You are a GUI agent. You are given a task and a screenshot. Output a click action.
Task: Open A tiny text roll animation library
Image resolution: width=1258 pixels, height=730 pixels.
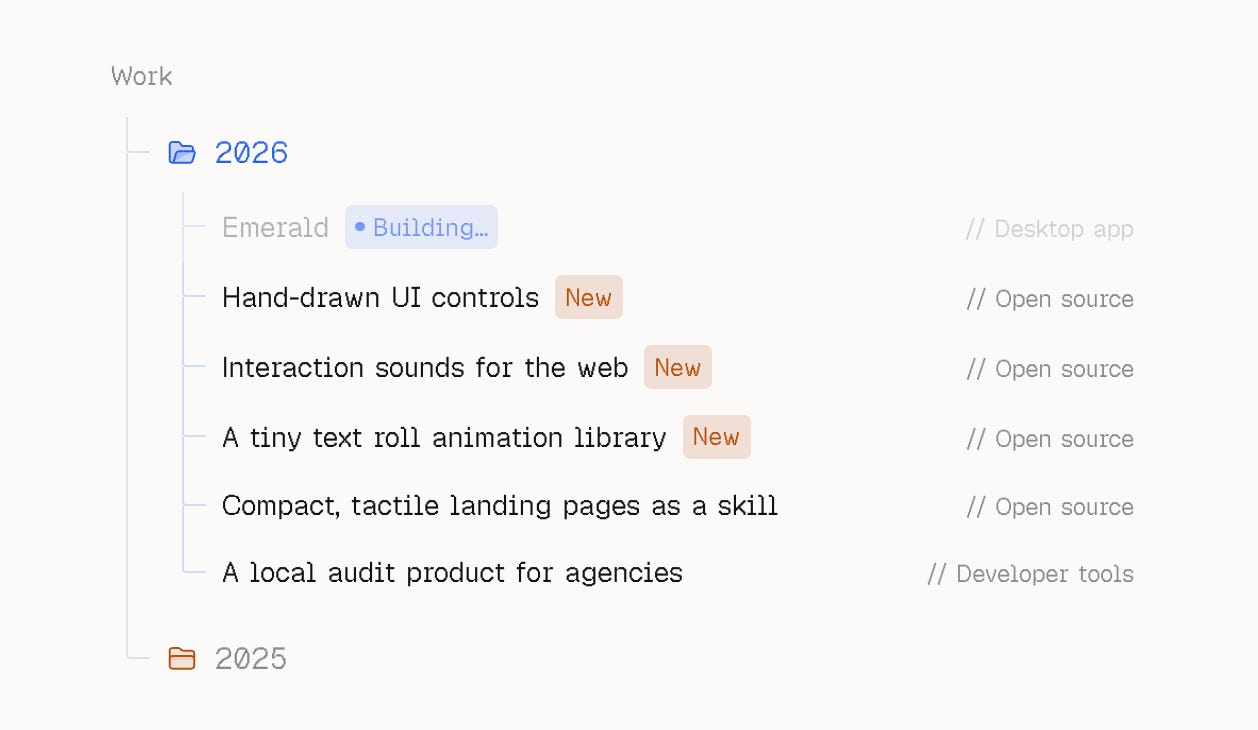(444, 438)
